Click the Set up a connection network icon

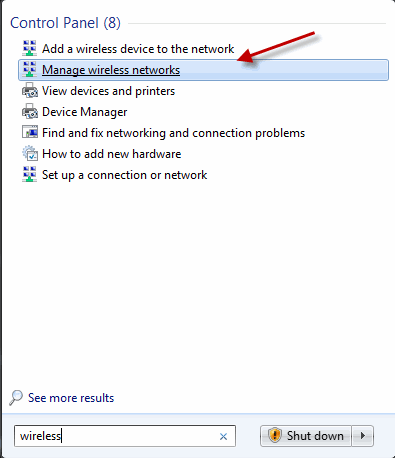click(29, 174)
